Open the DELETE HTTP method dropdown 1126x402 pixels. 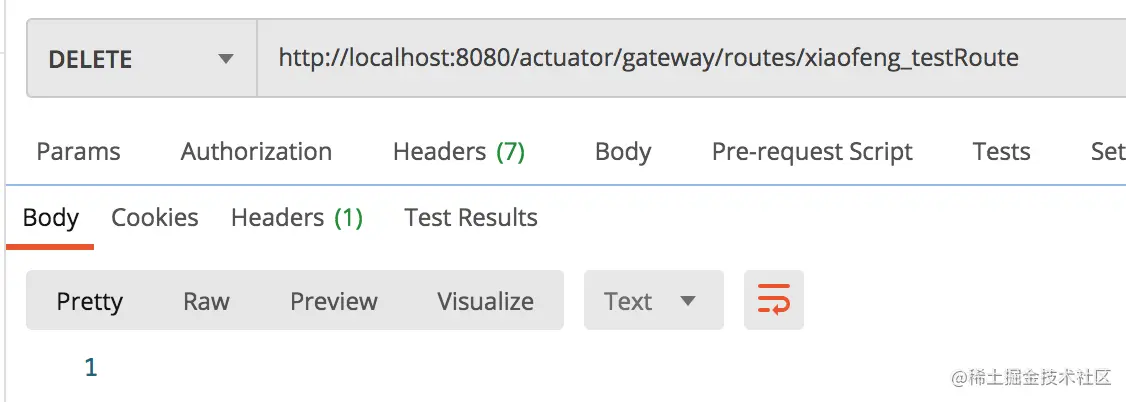point(141,58)
